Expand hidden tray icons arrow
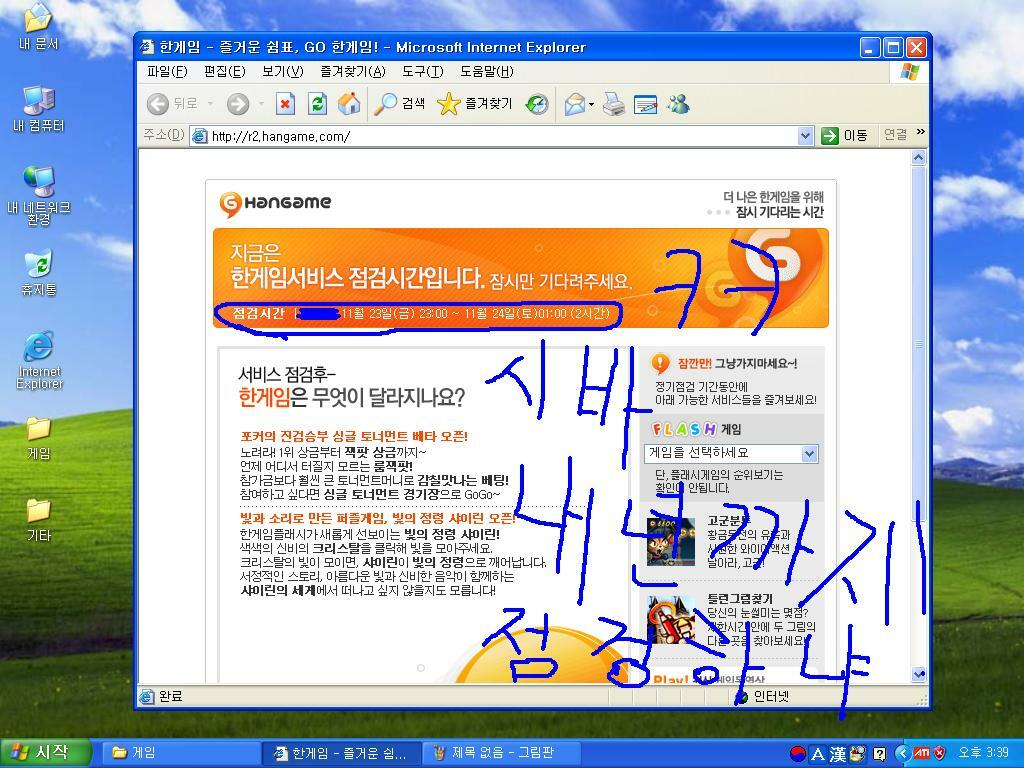Image resolution: width=1024 pixels, height=768 pixels. [903, 754]
